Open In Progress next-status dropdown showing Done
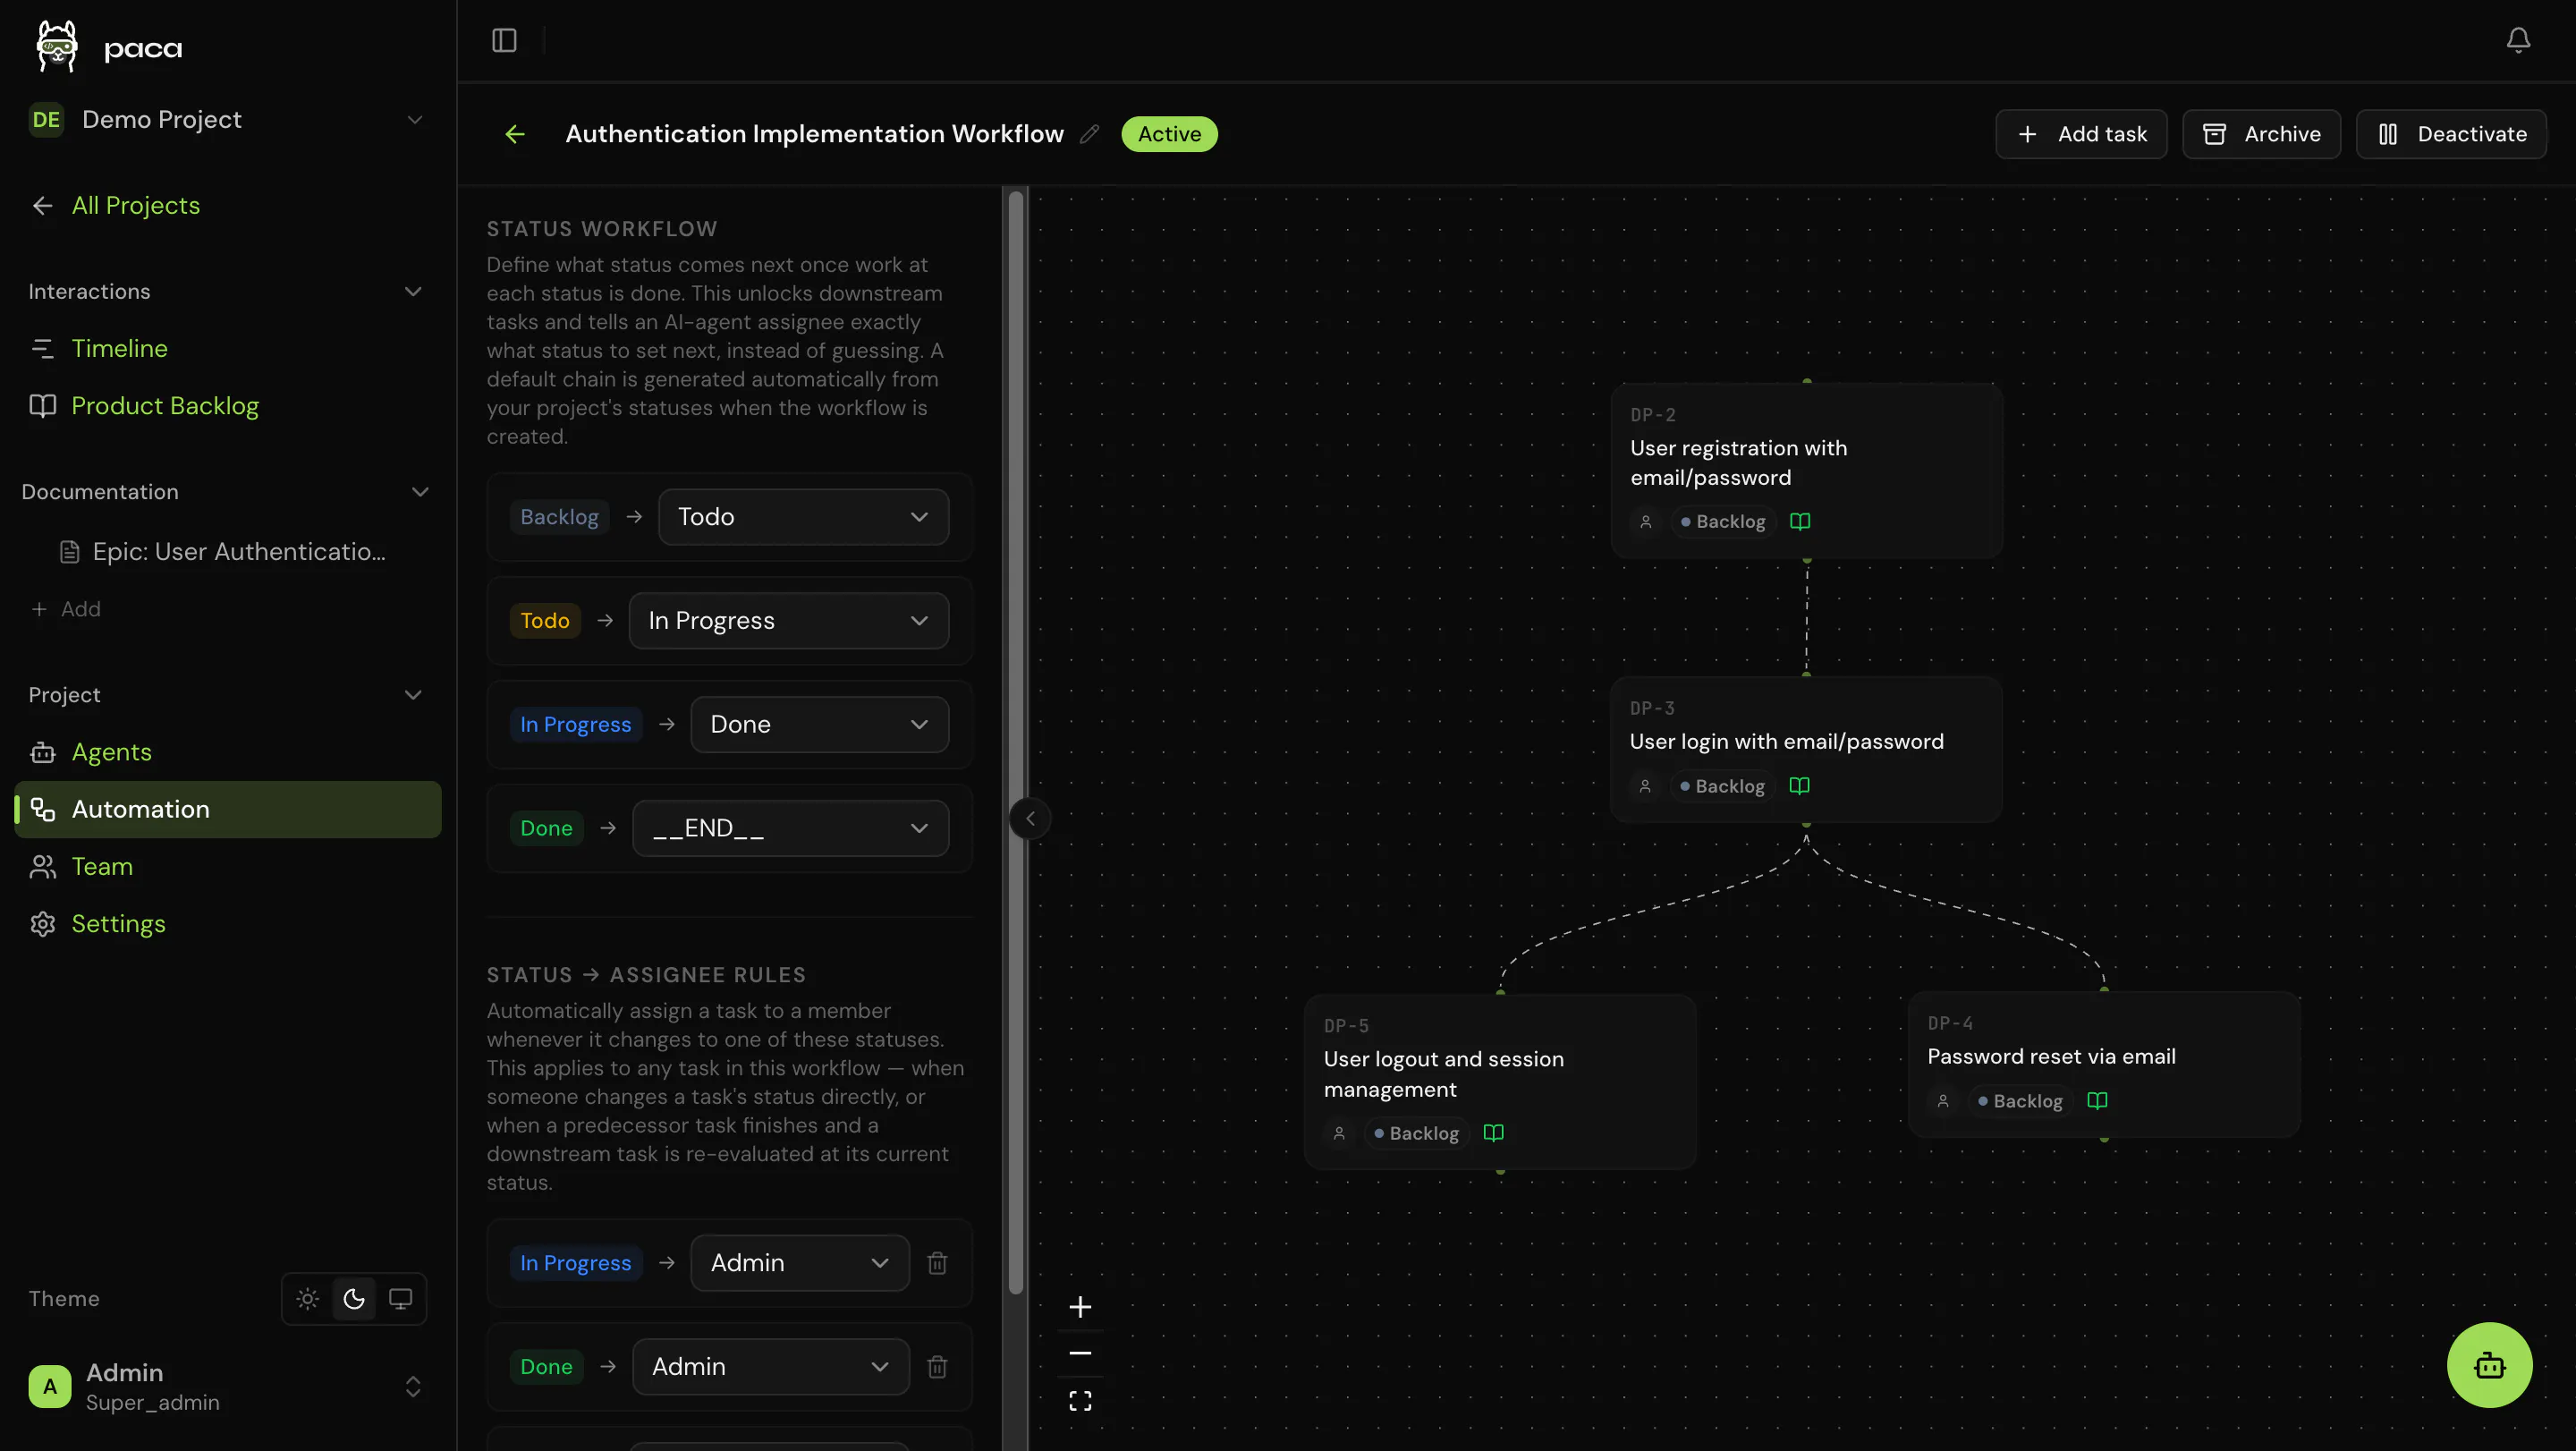Screen dimensions: 2576x1451 819,725
